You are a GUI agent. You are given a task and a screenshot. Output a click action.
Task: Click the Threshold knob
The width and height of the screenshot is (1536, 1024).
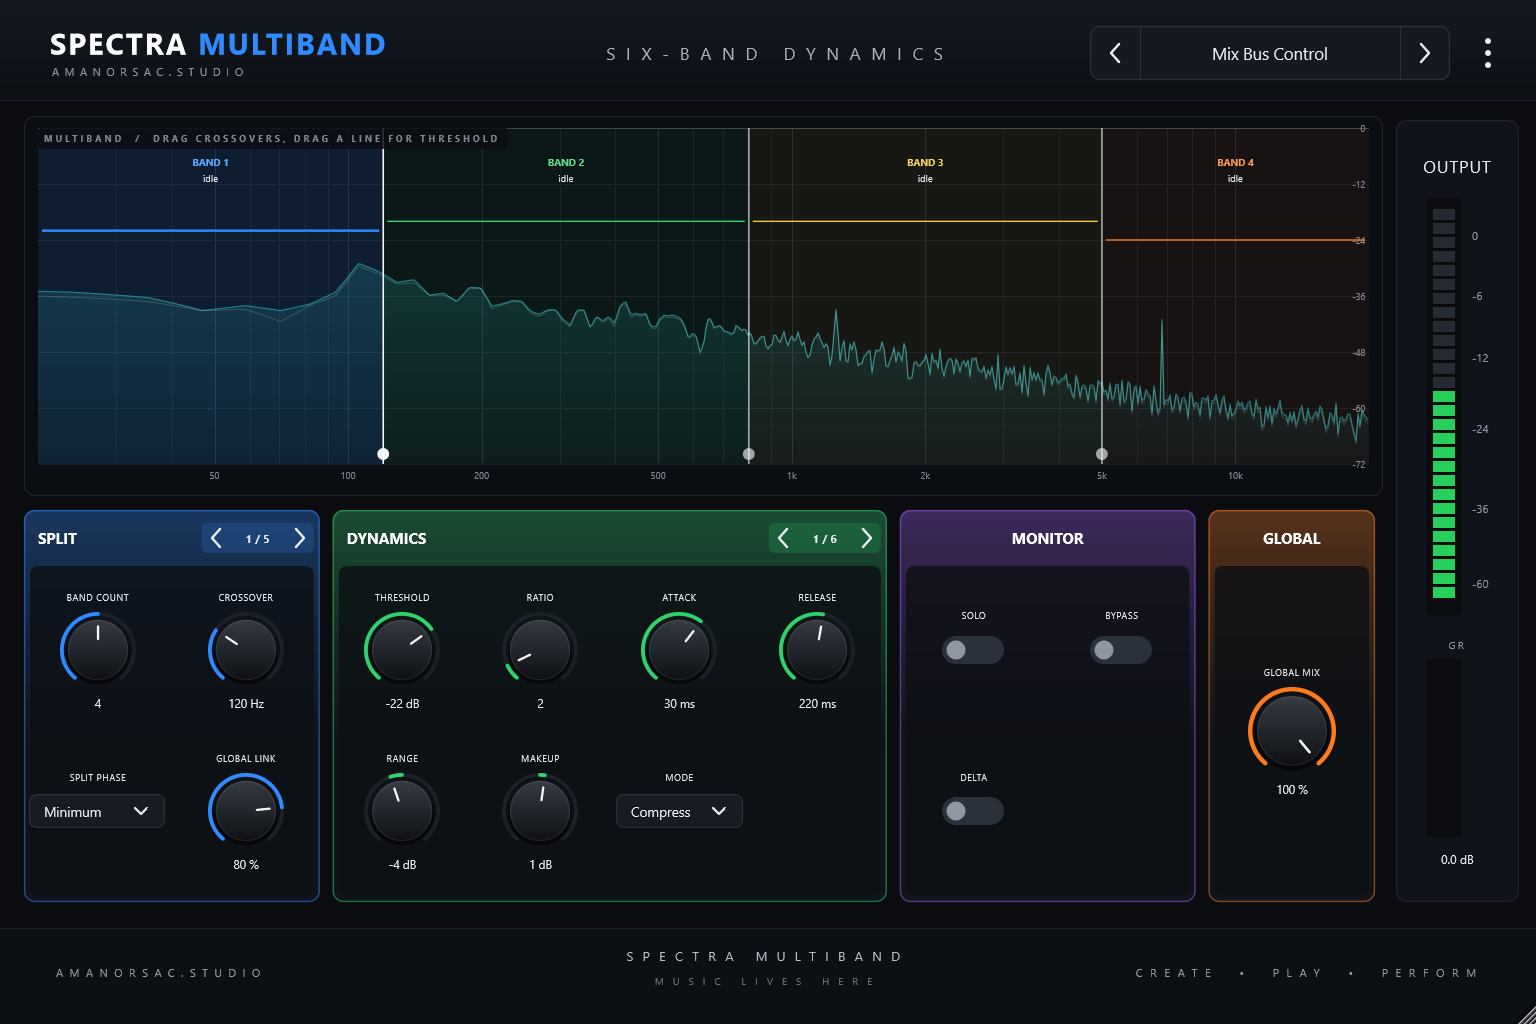pos(402,648)
